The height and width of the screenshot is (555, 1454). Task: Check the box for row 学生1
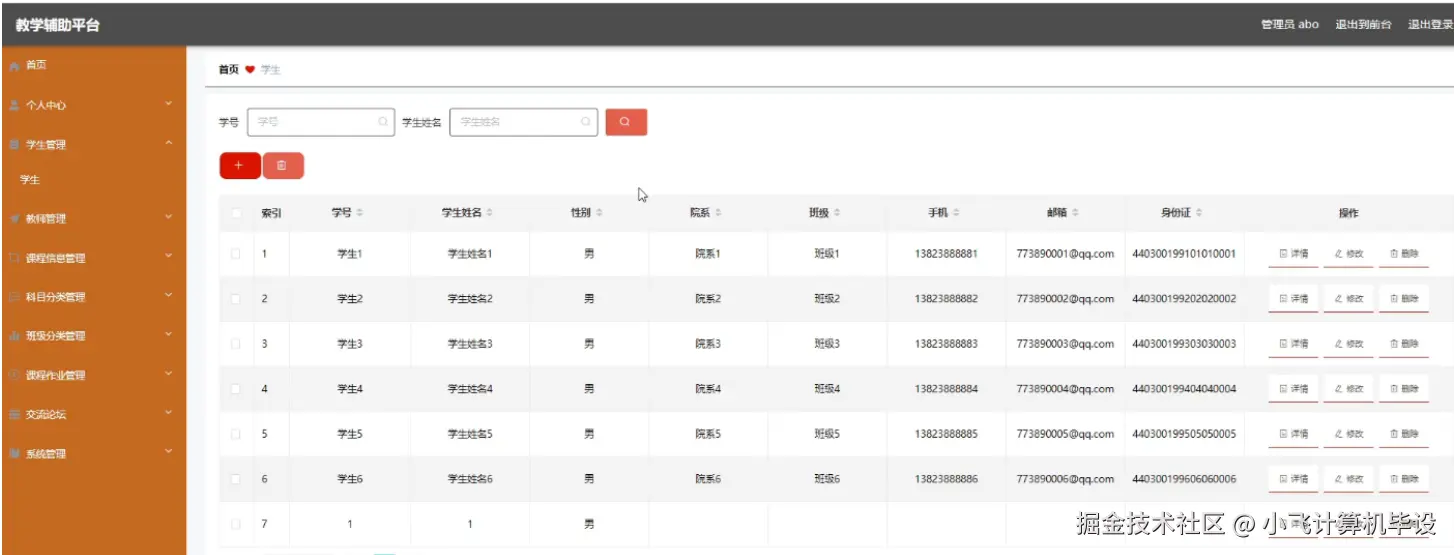point(236,254)
